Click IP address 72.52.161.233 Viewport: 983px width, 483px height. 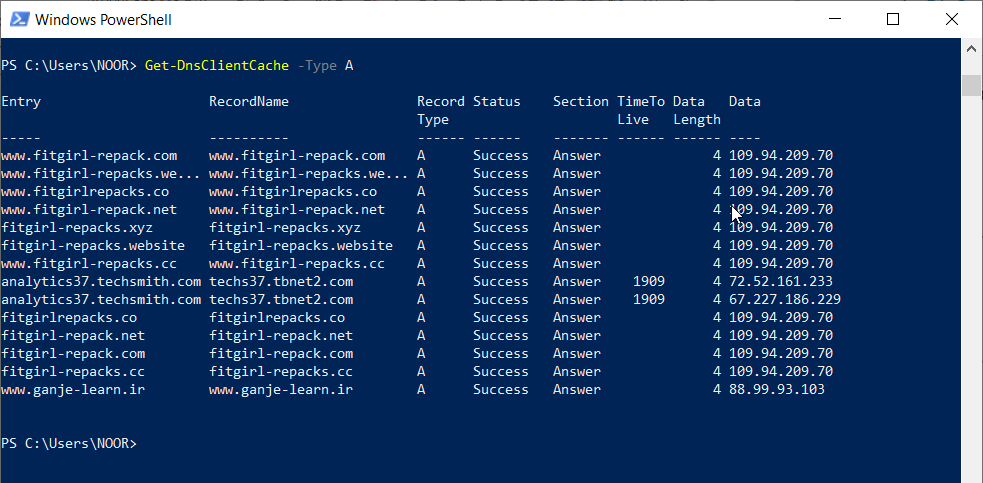point(781,282)
